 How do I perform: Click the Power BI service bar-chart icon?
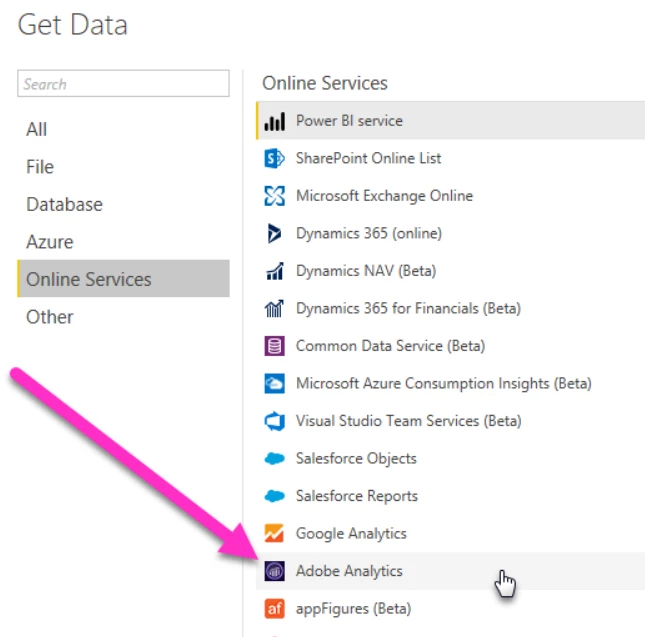274,121
